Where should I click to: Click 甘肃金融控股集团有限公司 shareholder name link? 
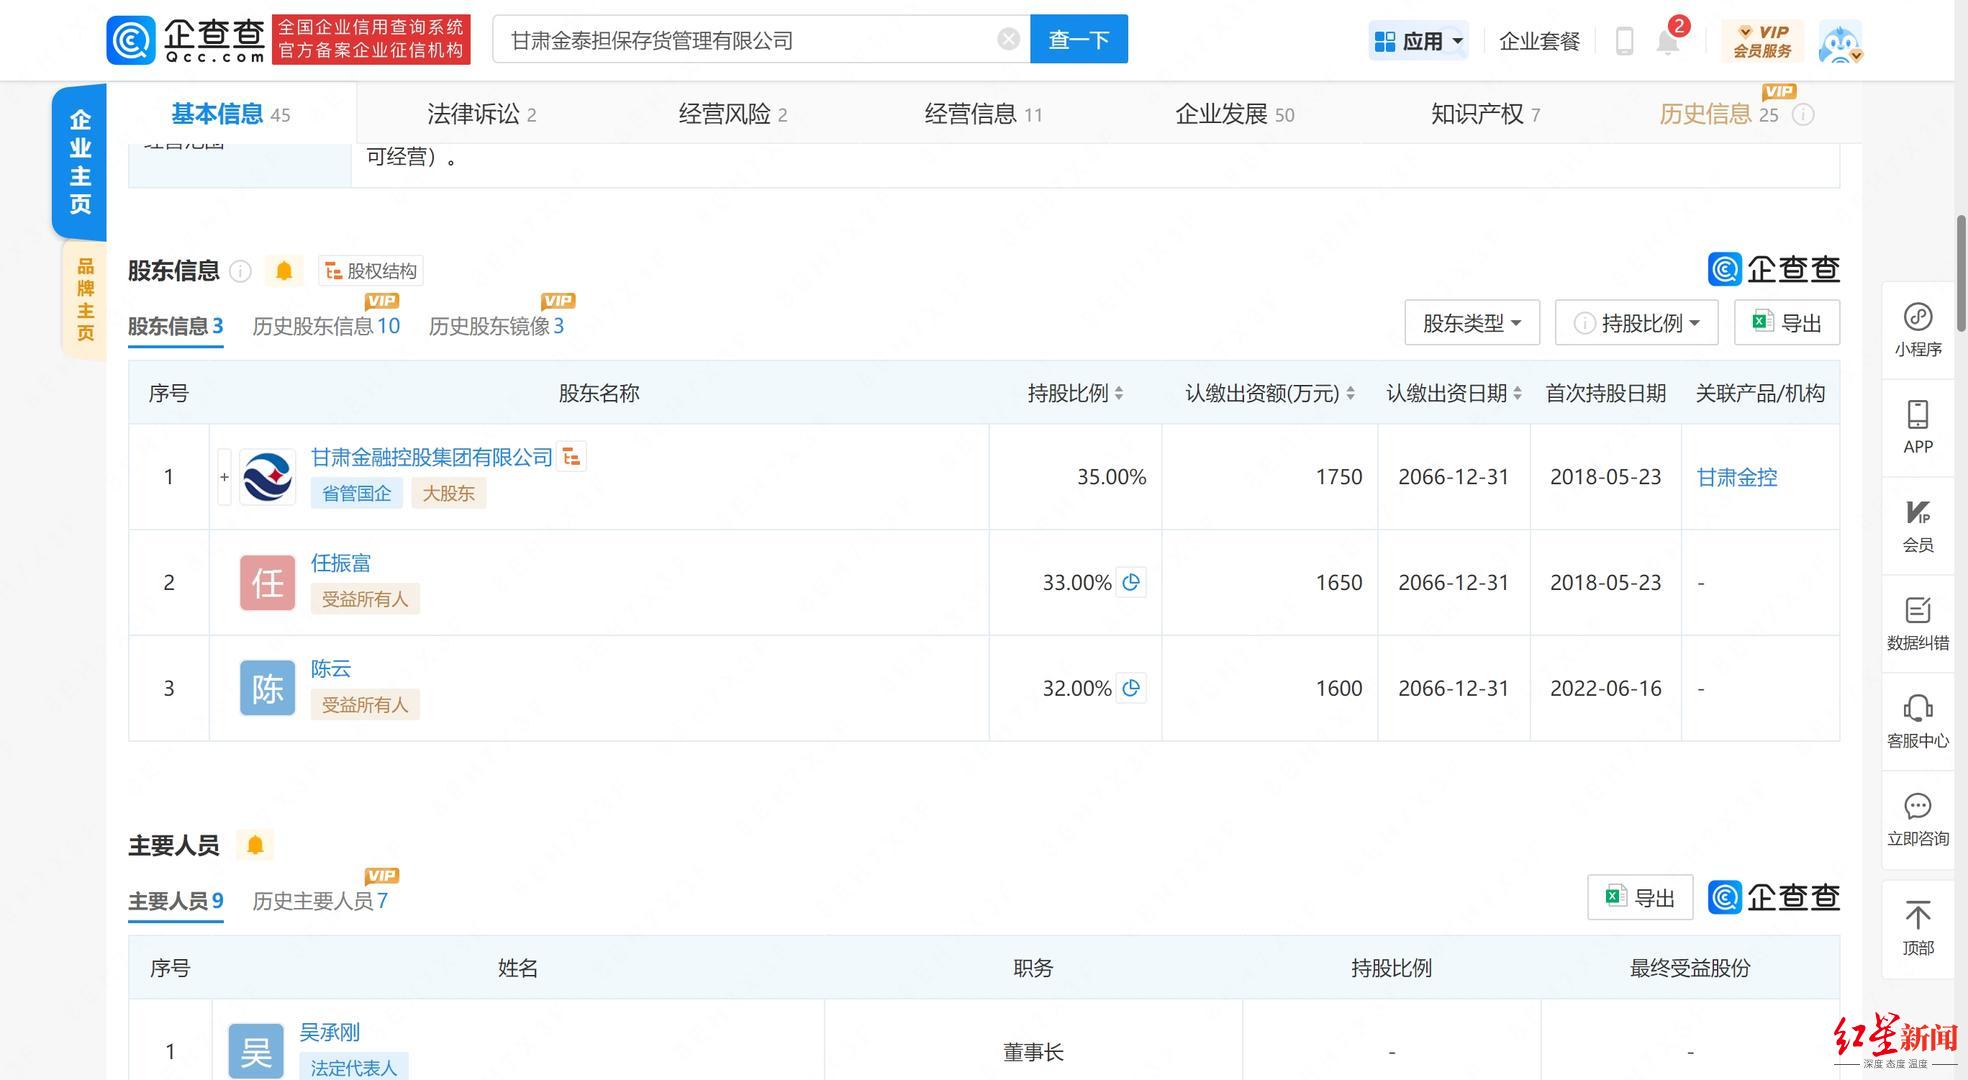pos(431,456)
